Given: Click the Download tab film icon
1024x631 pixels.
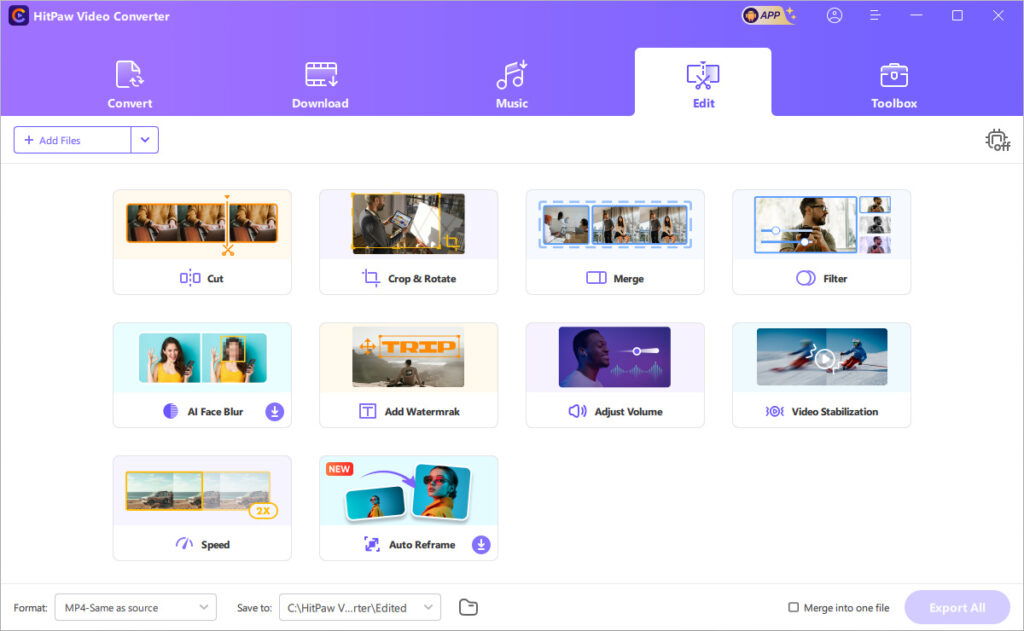Looking at the screenshot, I should click(321, 74).
